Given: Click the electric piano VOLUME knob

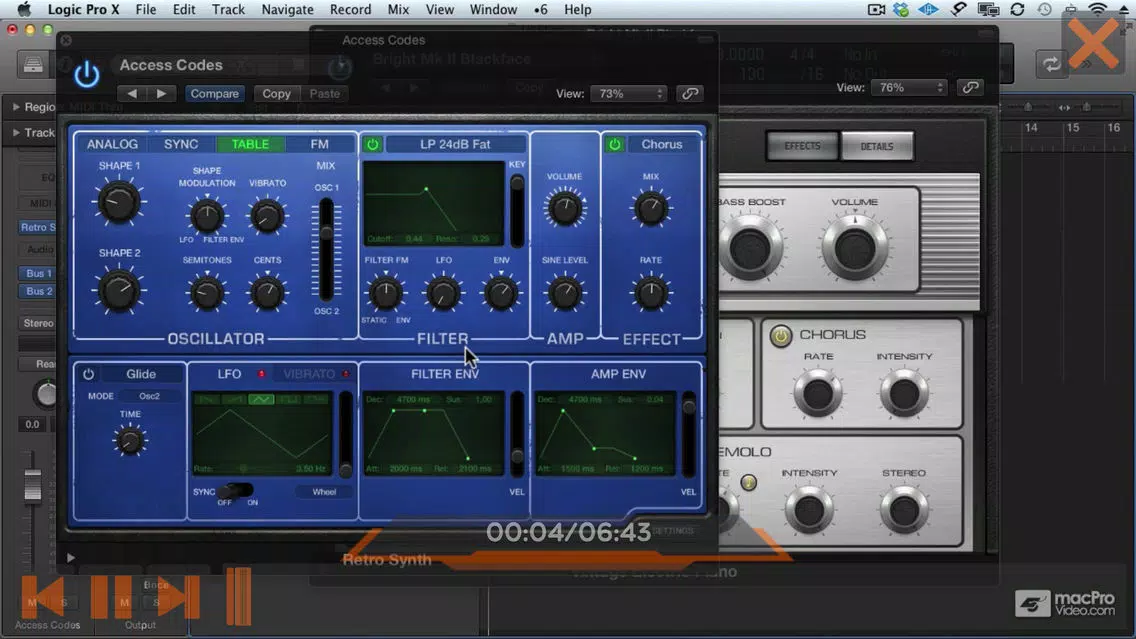Looking at the screenshot, I should 855,248.
